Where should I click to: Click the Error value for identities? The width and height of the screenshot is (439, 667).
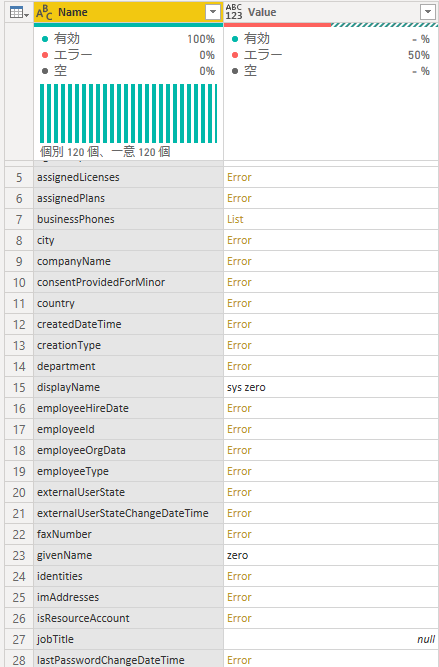click(239, 576)
